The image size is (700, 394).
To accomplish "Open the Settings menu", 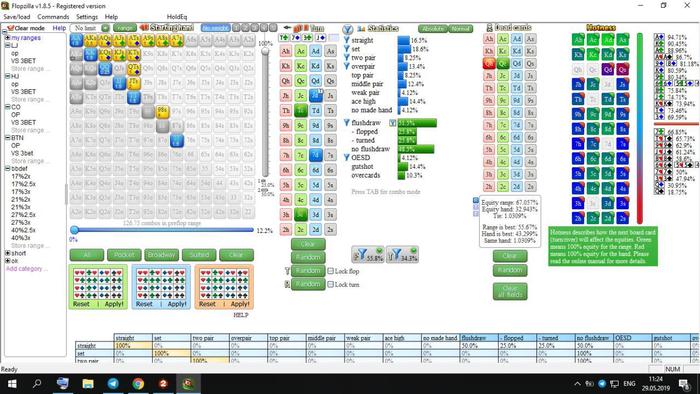I will [87, 17].
